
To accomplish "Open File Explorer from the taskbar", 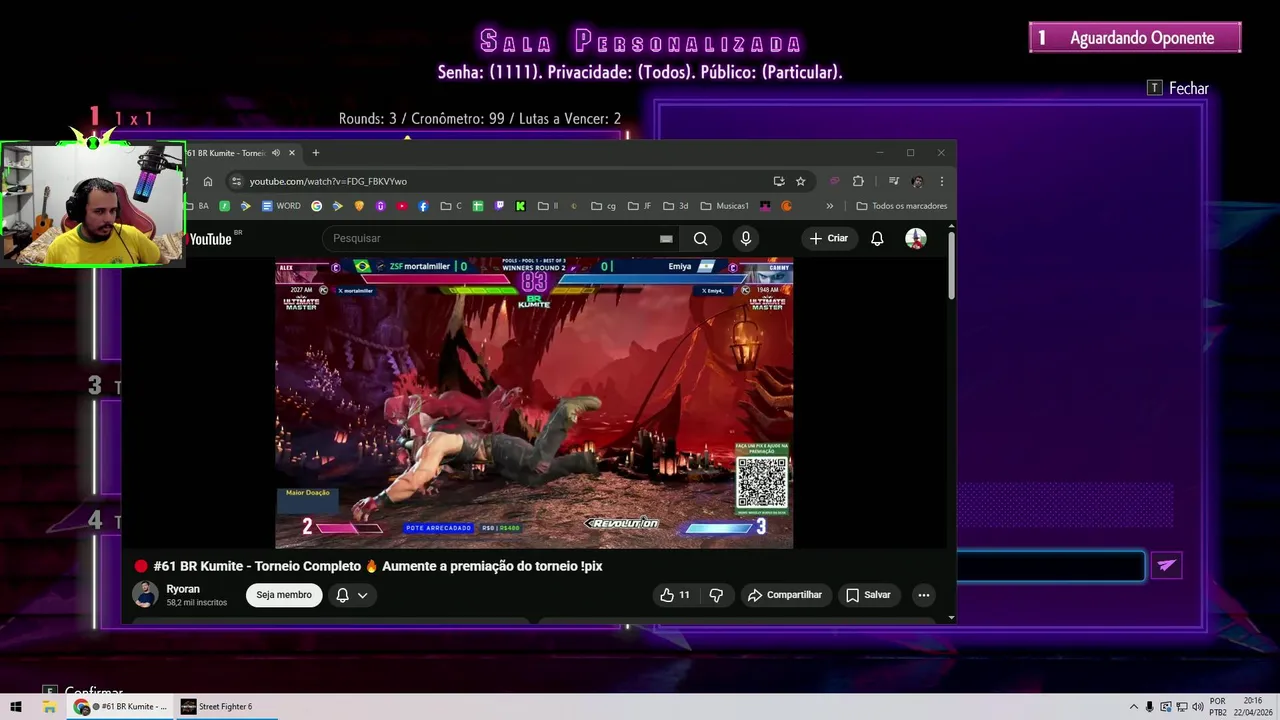I will [49, 707].
